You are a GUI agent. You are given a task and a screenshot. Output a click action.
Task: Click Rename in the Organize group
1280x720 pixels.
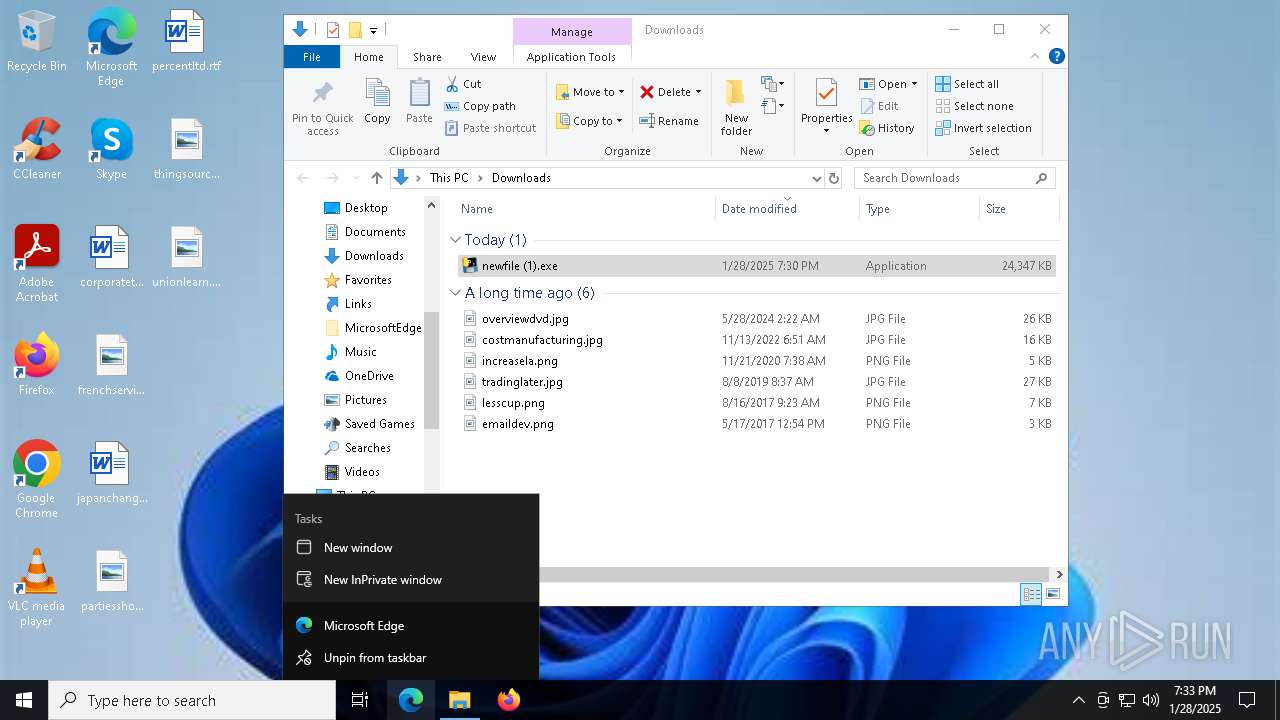(x=669, y=121)
